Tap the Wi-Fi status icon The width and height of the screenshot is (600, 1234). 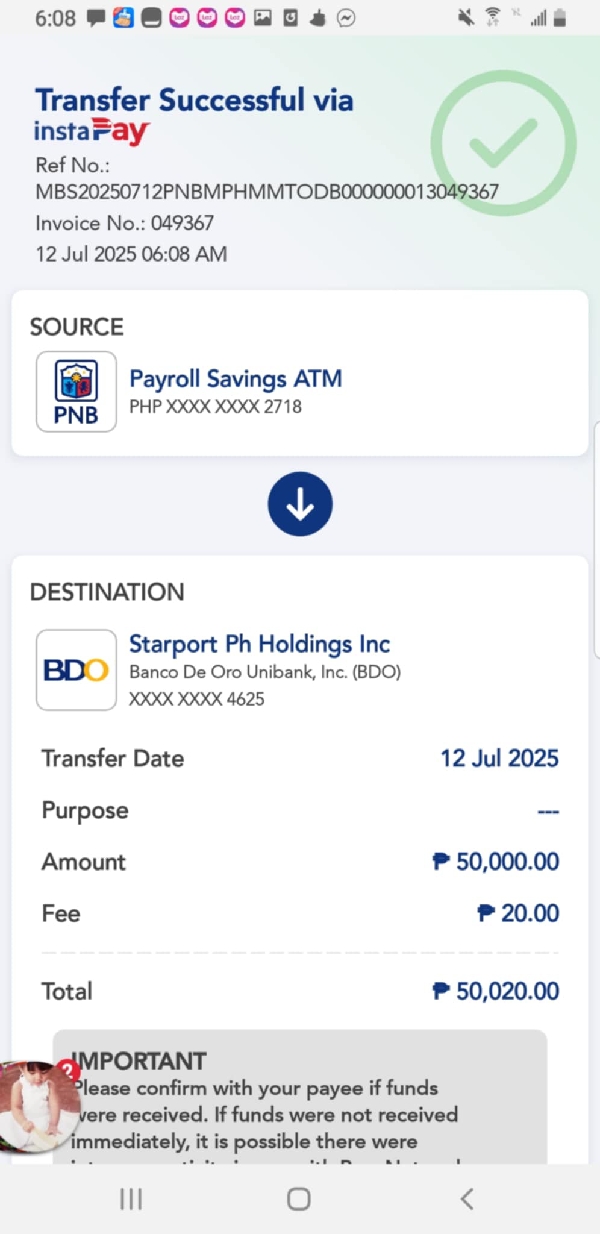point(492,17)
